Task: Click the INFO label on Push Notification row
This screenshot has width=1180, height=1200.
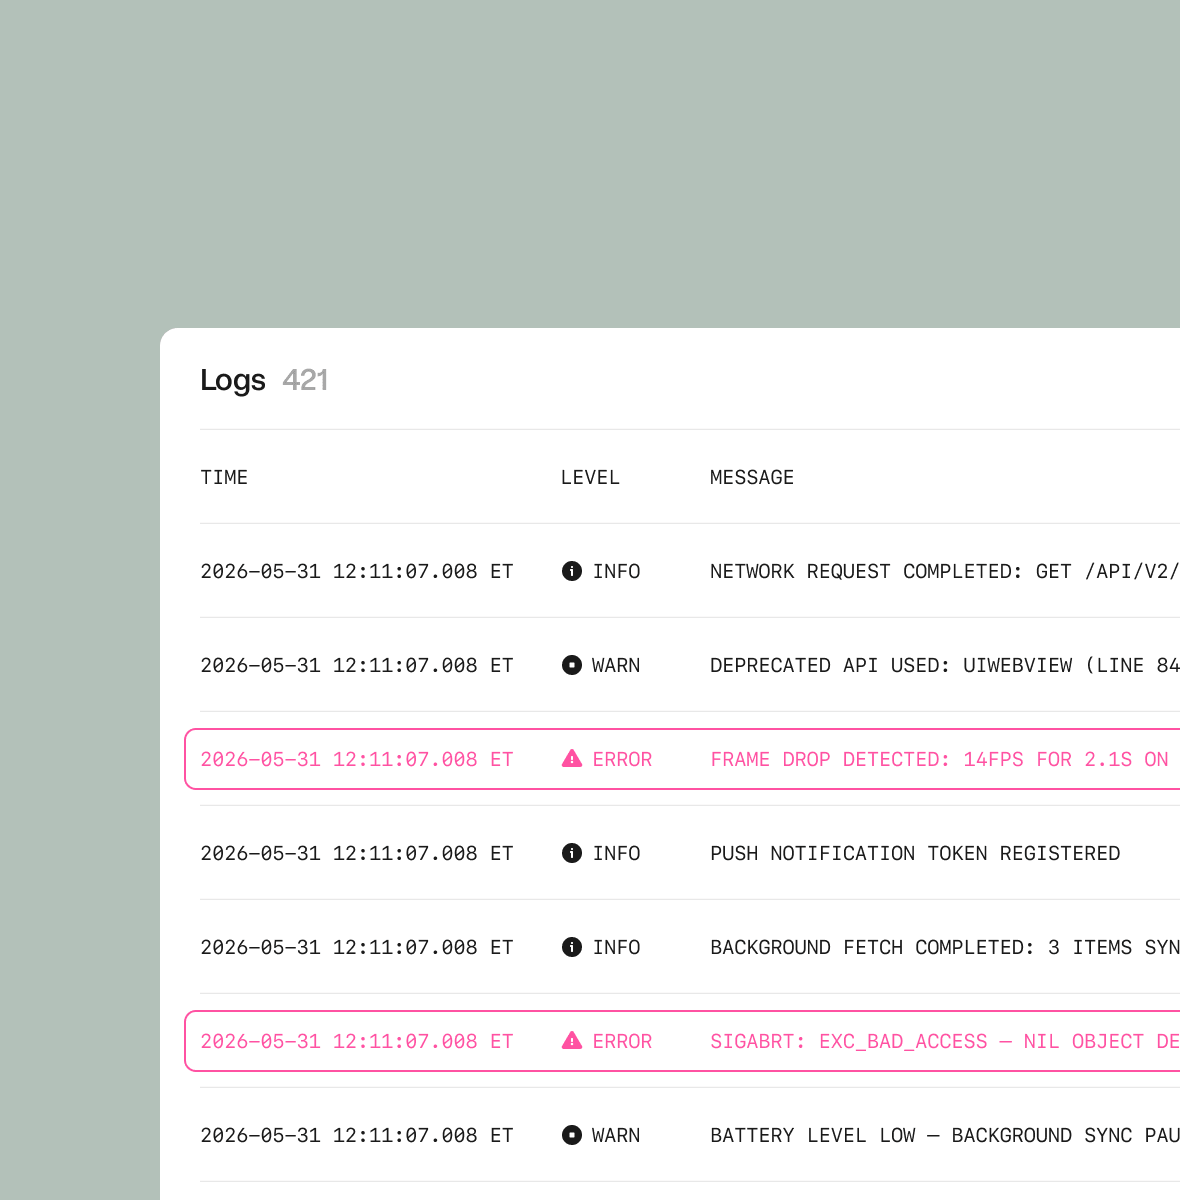Action: [x=616, y=853]
